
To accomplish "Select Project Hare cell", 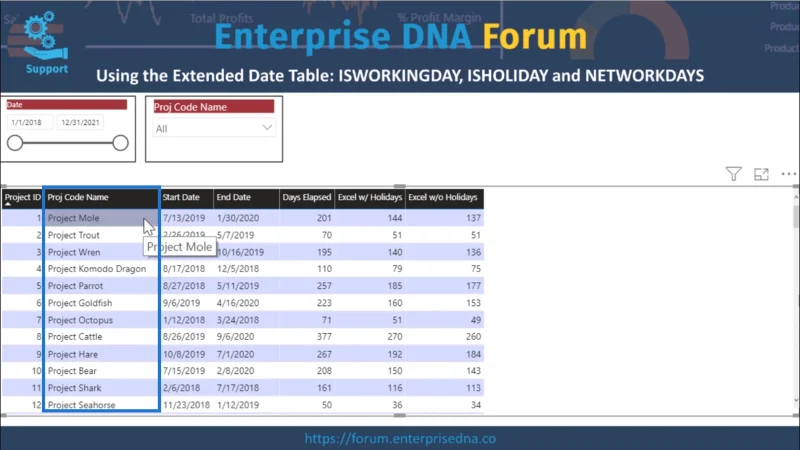I will [x=72, y=354].
